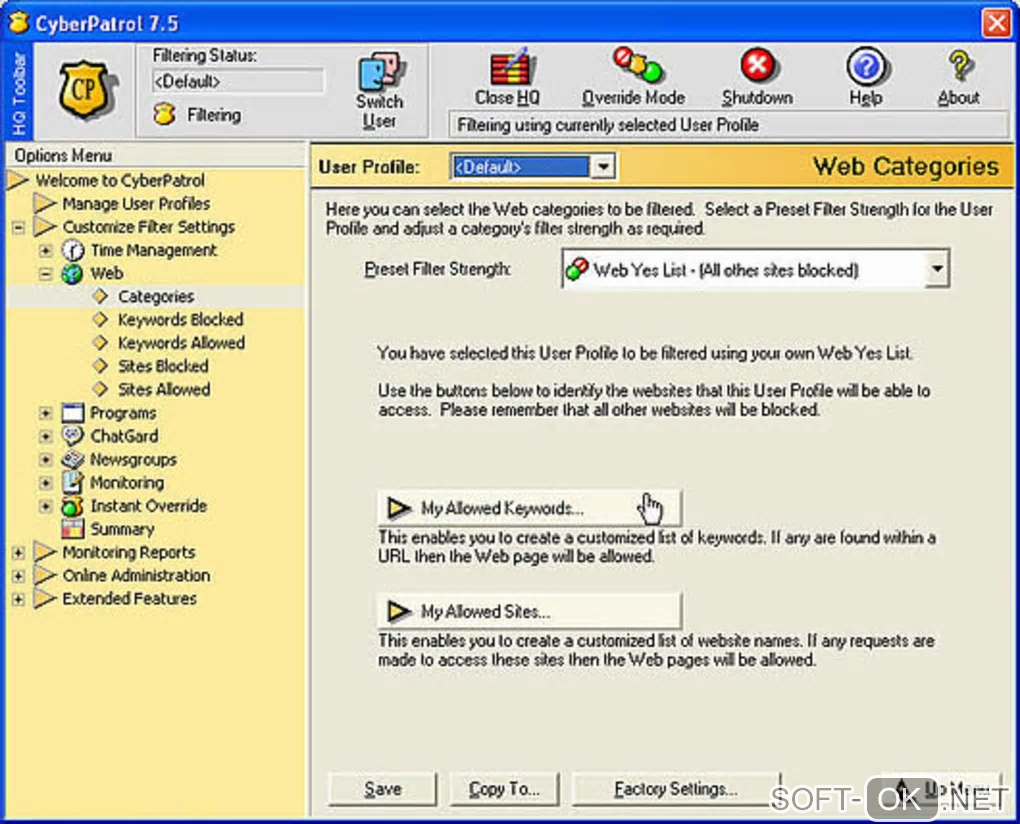This screenshot has height=824, width=1020.
Task: Click the CP shield badge logo
Action: (87, 89)
